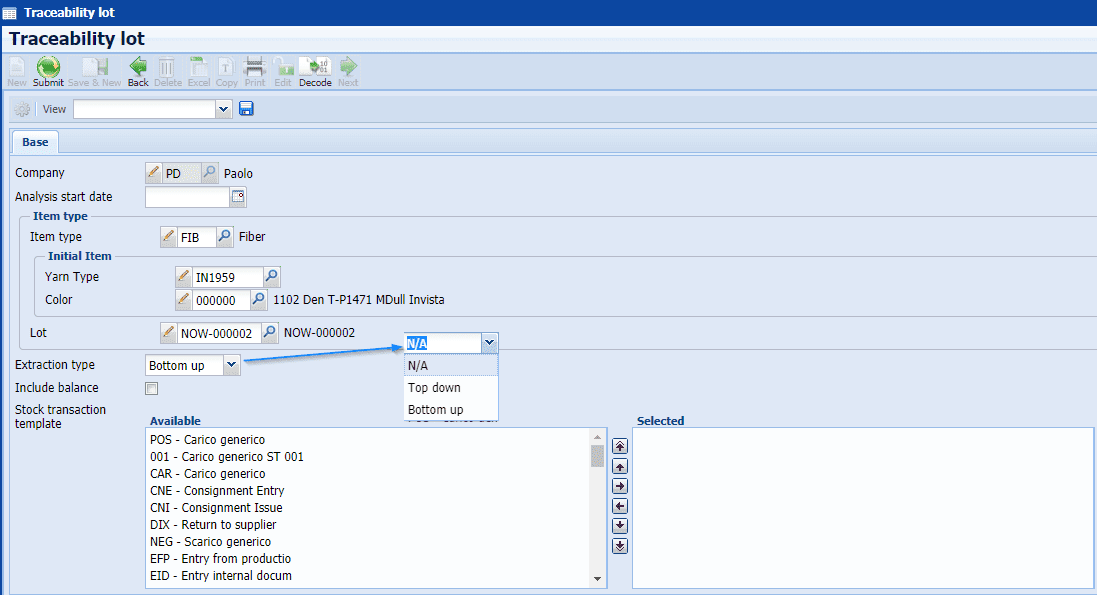Click the left arrow to remove selected template
1097x595 pixels.
point(619,506)
